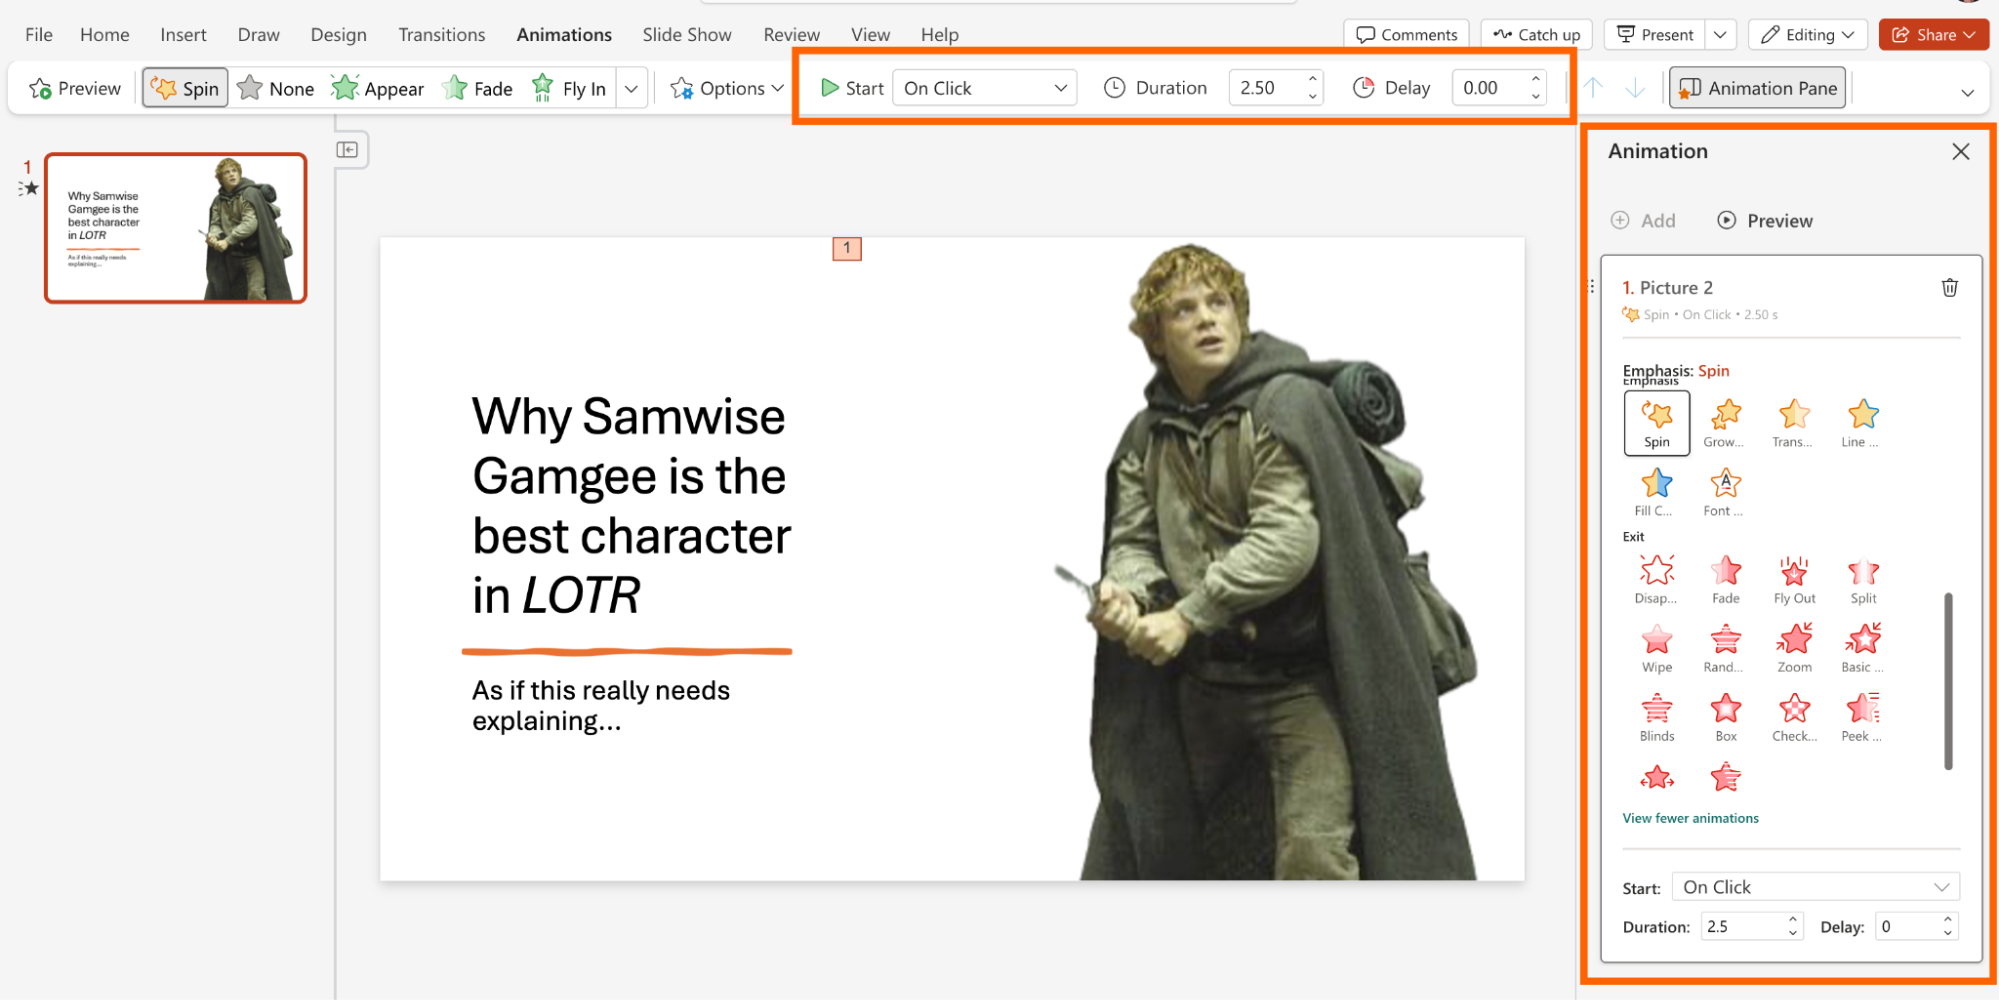Pick the Fill Color emphasis effect

(1656, 492)
